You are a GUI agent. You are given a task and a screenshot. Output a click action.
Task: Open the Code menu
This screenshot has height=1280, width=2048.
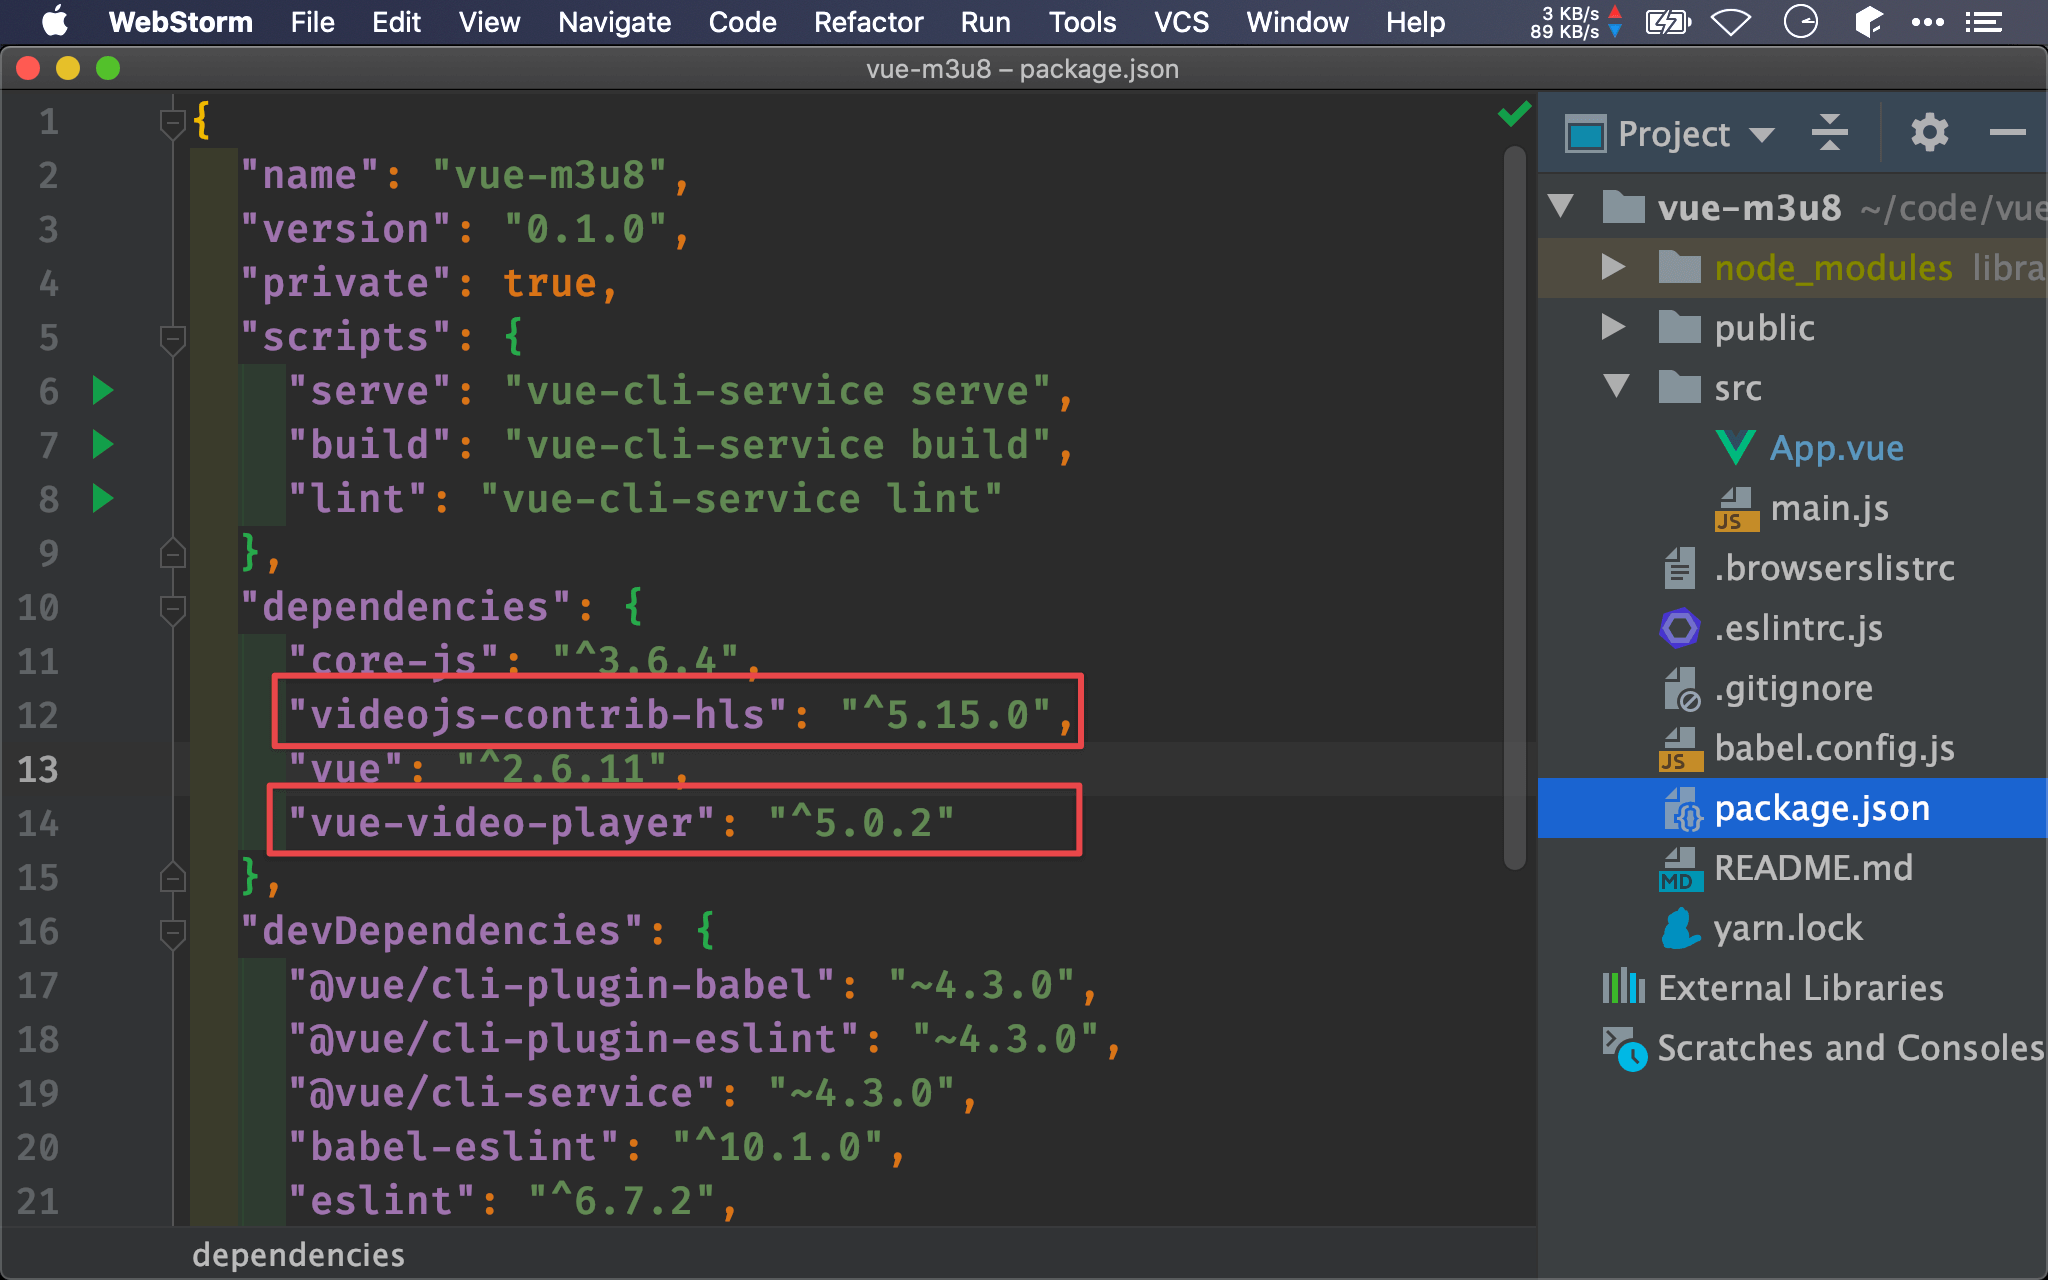pyautogui.click(x=742, y=22)
